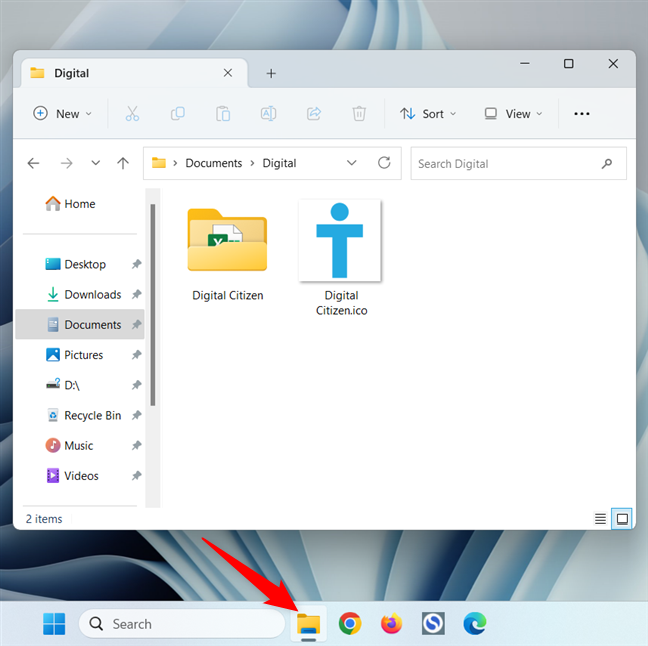Close the Digital tab

click(228, 73)
